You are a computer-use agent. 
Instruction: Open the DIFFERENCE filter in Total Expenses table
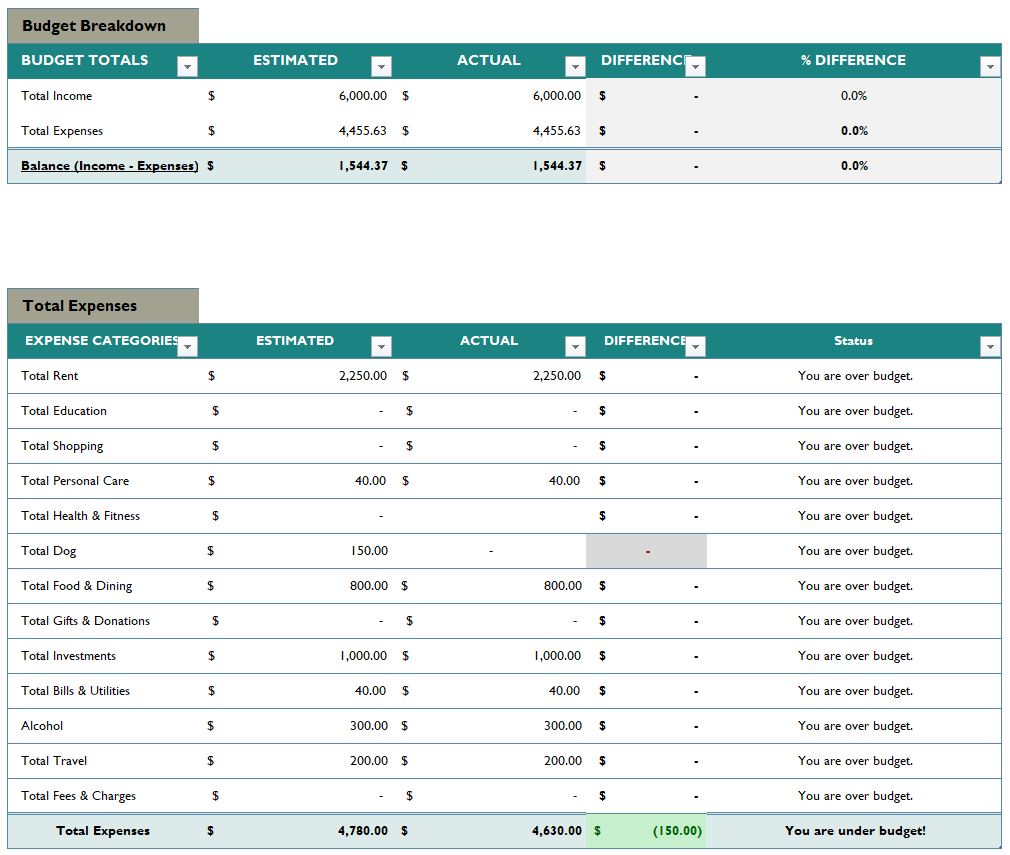pos(696,347)
